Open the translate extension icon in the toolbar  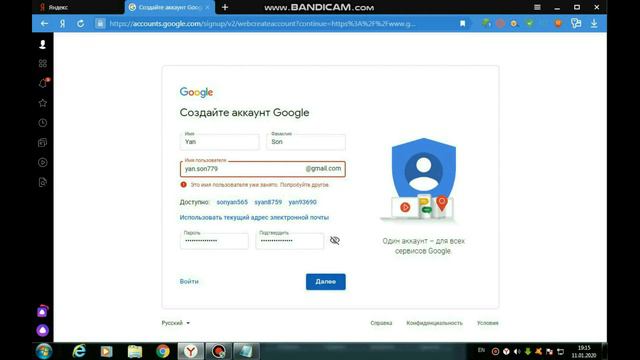coord(576,23)
